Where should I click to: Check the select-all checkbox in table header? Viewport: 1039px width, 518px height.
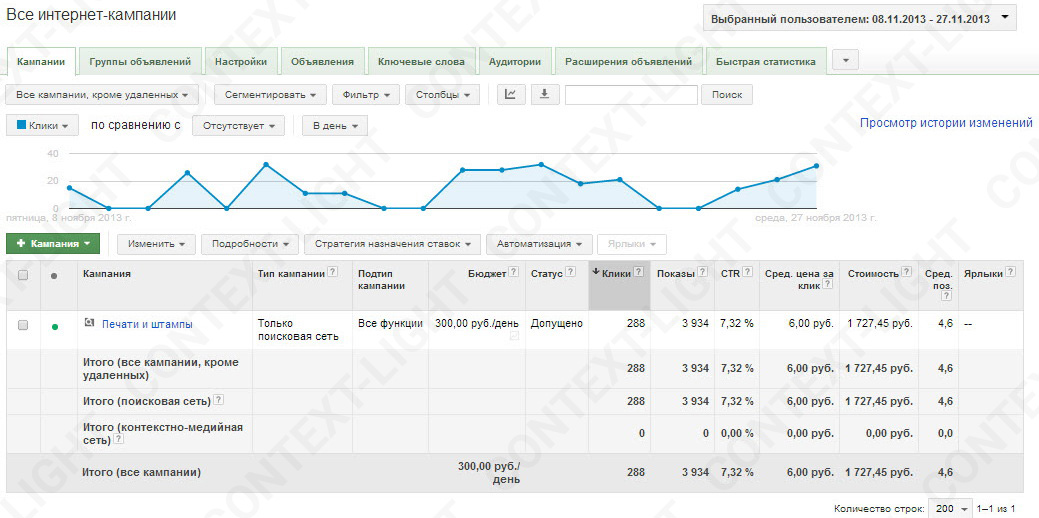23,274
